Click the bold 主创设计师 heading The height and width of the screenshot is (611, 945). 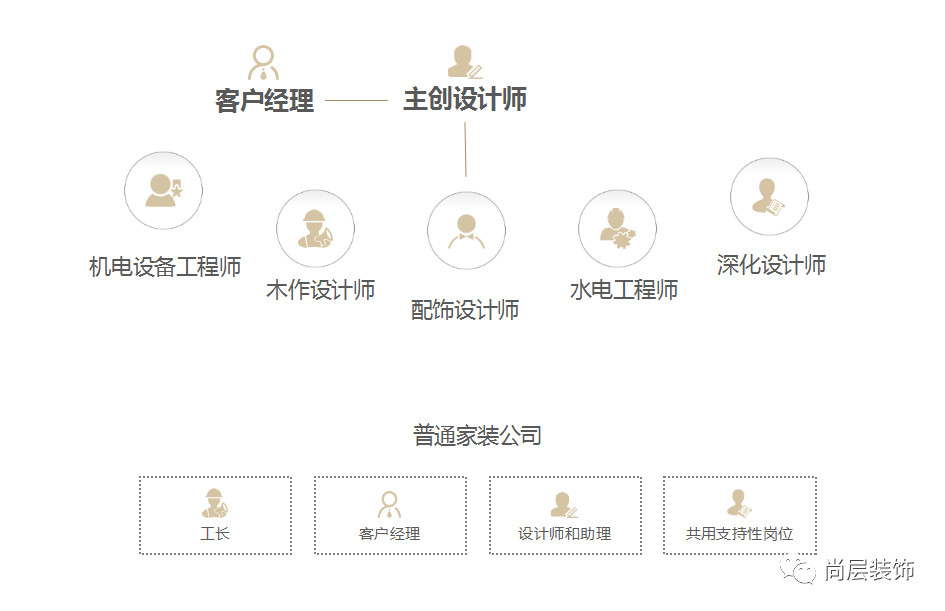(x=465, y=99)
